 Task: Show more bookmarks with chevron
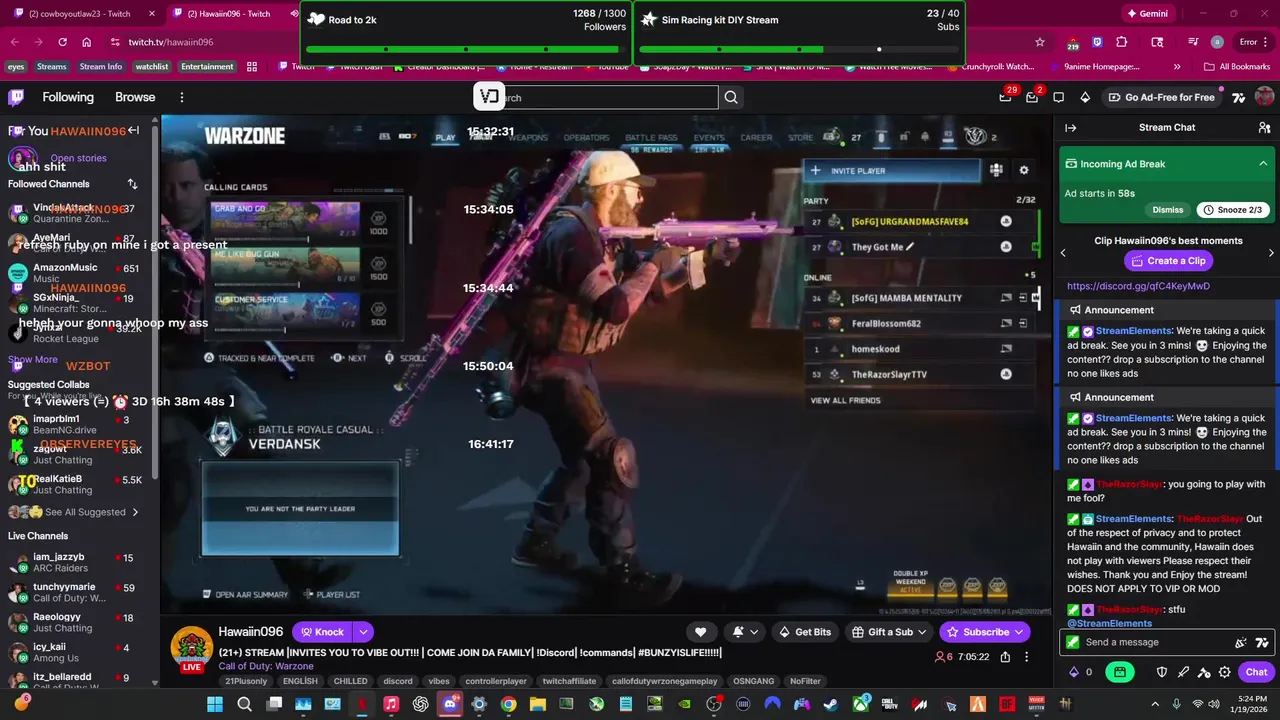(1177, 67)
